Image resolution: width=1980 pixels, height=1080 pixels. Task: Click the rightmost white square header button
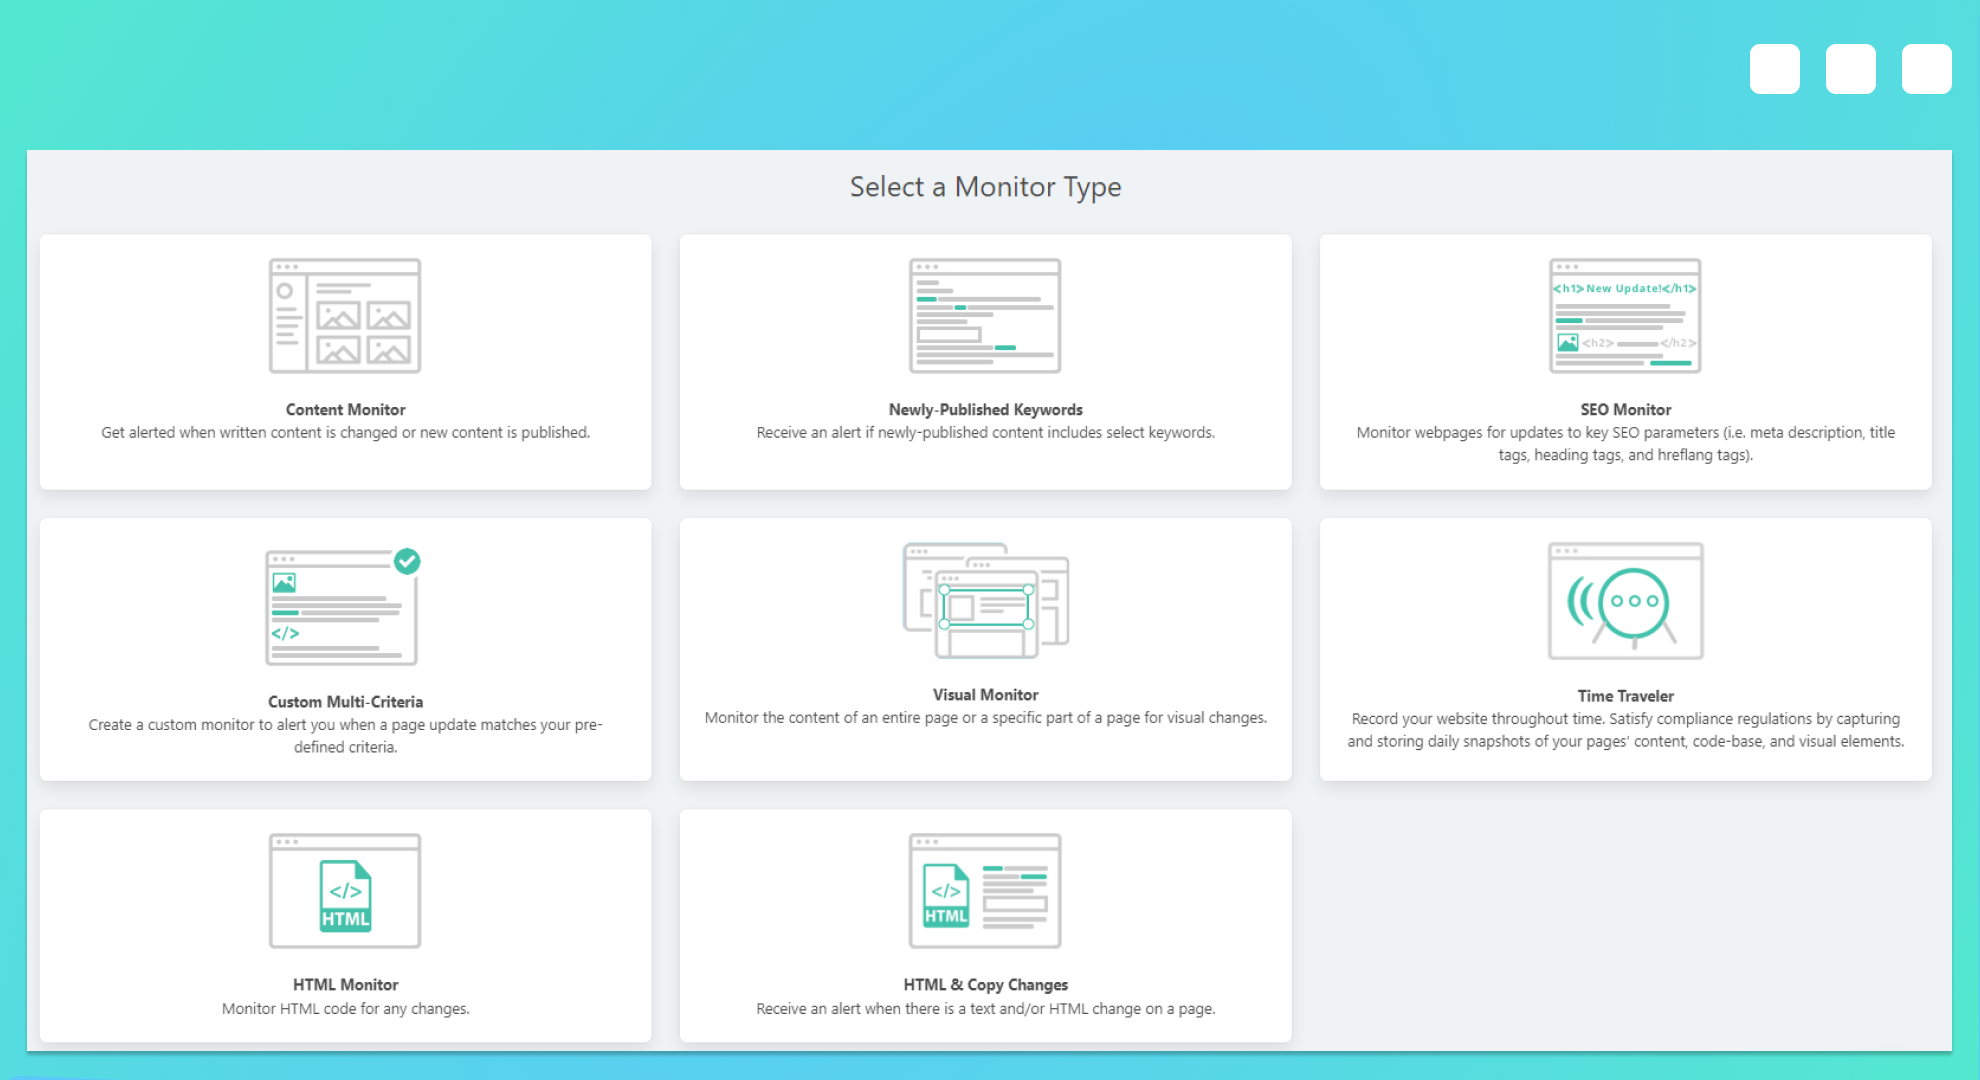tap(1926, 69)
